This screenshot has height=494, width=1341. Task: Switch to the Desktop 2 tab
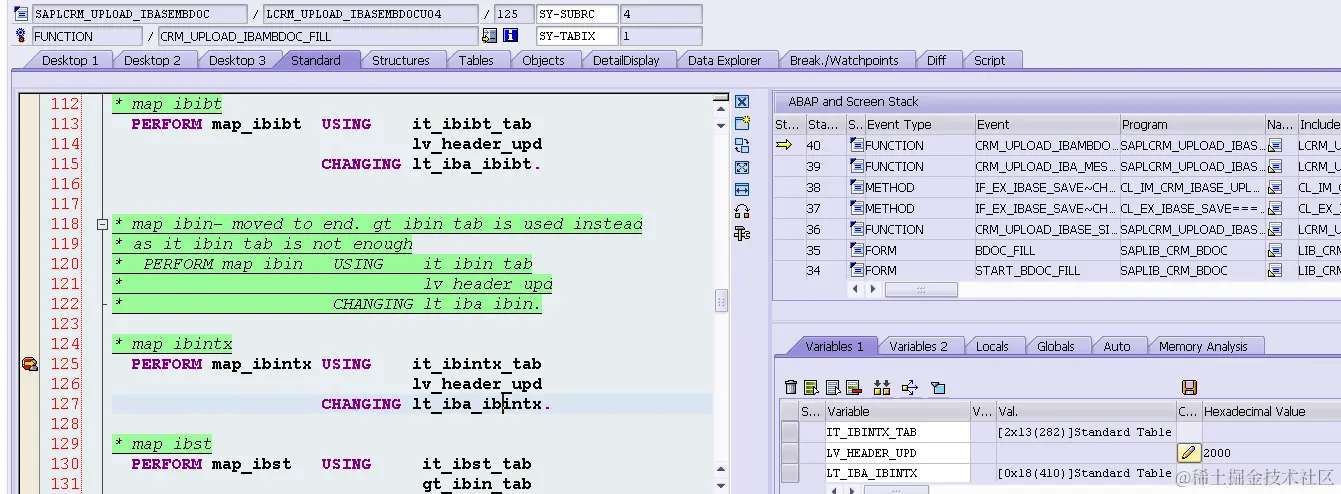click(x=153, y=61)
